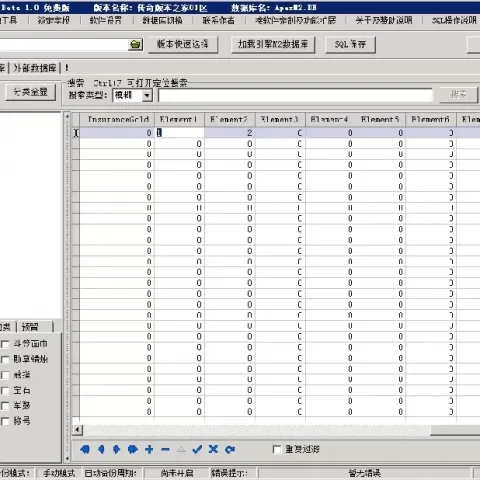Go to next record in navigator
Screen dimensions: 480x480
tap(116, 449)
